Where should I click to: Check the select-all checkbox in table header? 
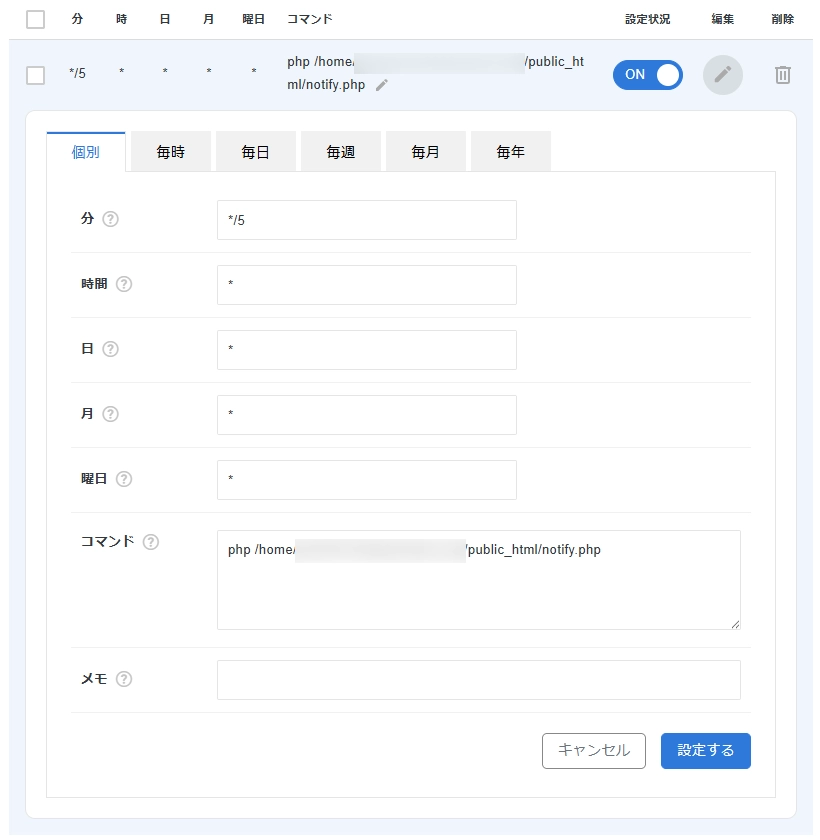pos(35,19)
